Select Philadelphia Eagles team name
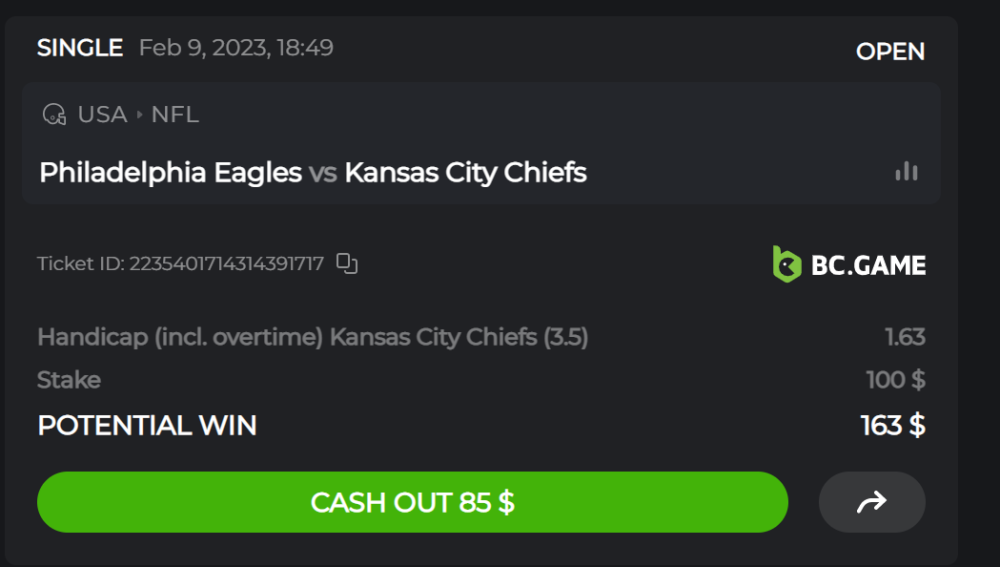Screen dimensions: 1000x567 pyautogui.click(x=170, y=173)
